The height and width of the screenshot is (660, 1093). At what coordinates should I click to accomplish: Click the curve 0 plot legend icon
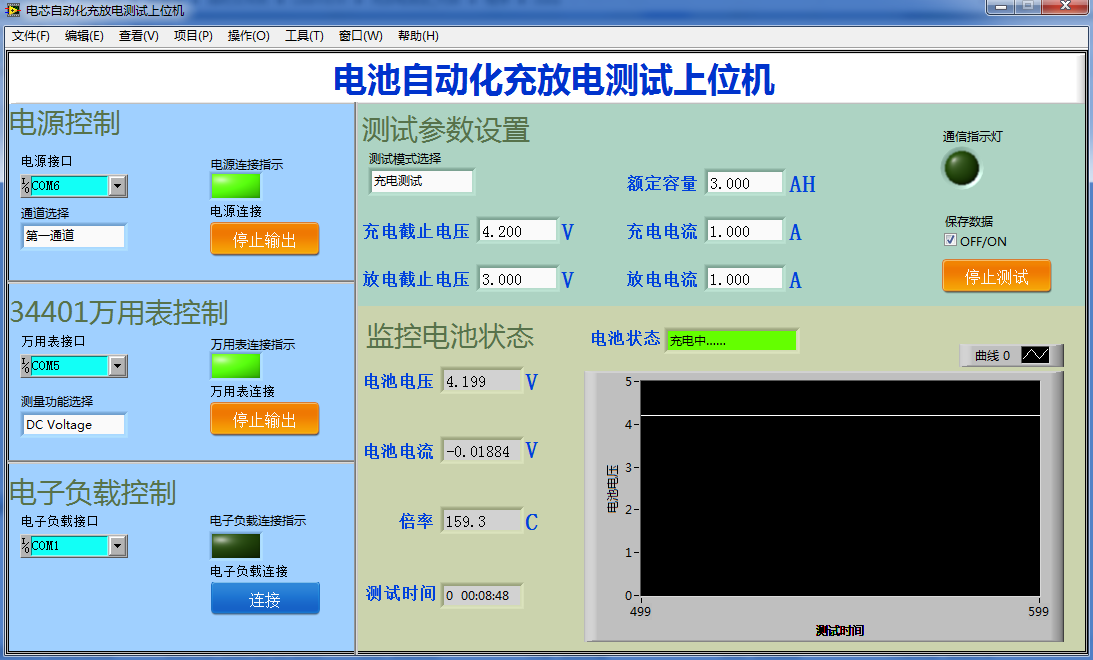click(1035, 355)
